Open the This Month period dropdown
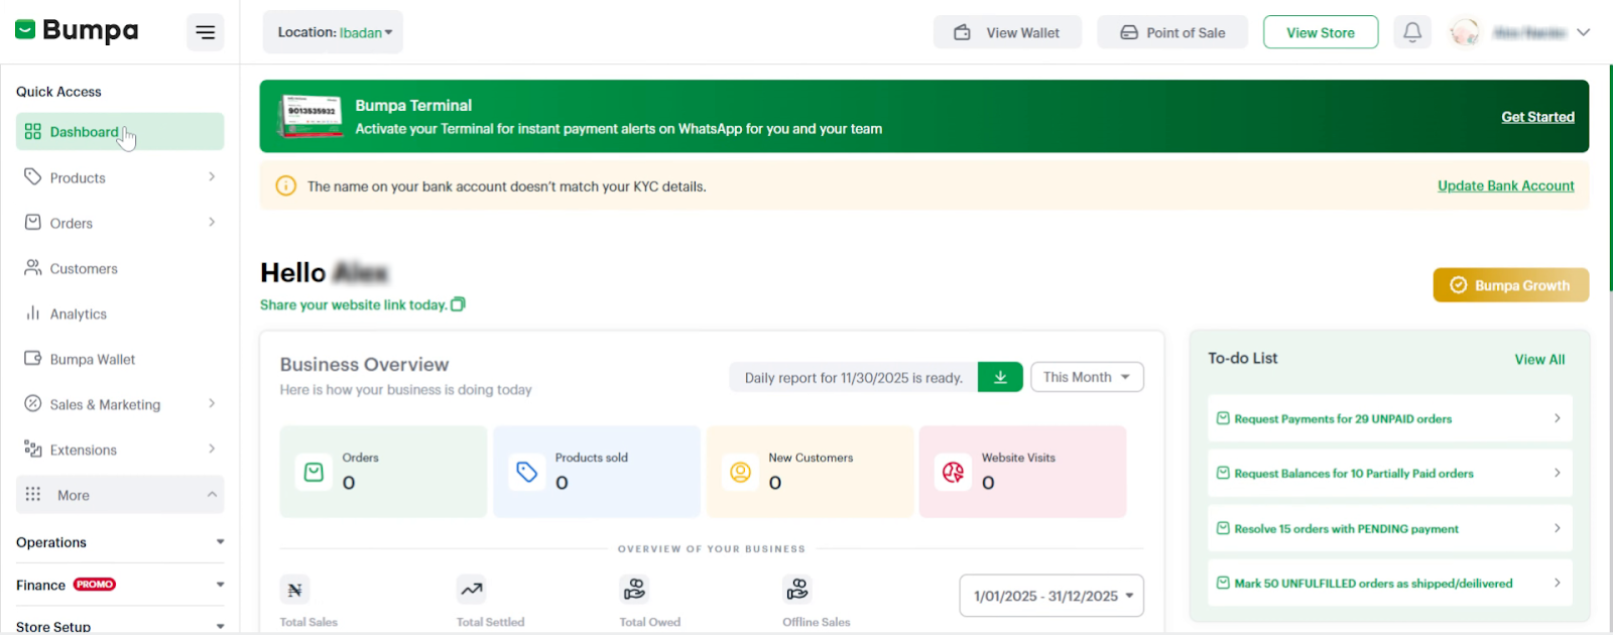Screen dimensions: 1613x635 [1086, 377]
